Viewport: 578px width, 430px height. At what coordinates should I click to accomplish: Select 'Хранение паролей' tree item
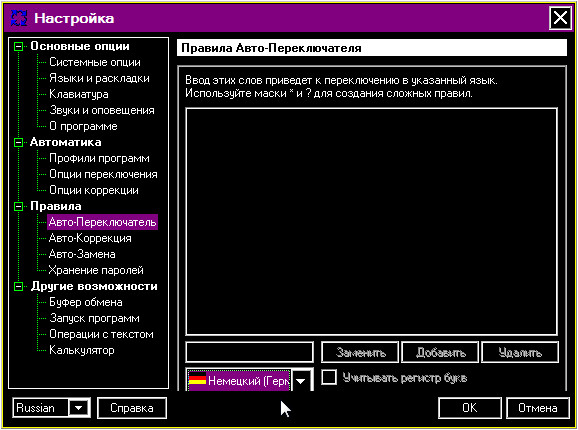[x=96, y=270]
